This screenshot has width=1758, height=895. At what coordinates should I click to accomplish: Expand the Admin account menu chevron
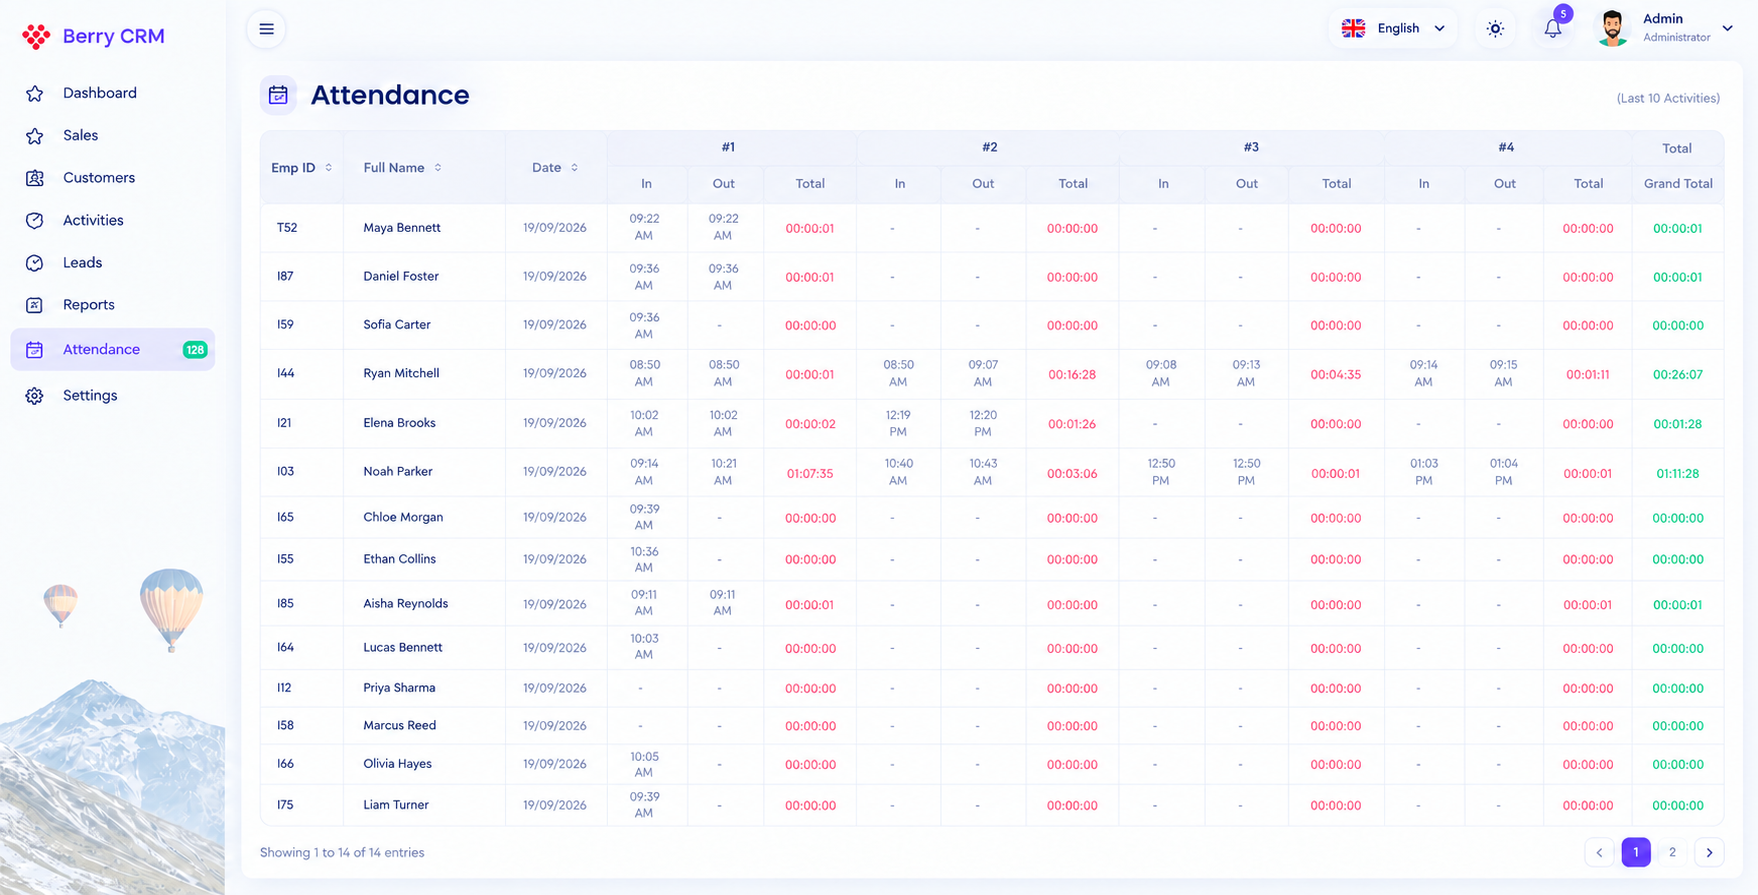(x=1727, y=28)
